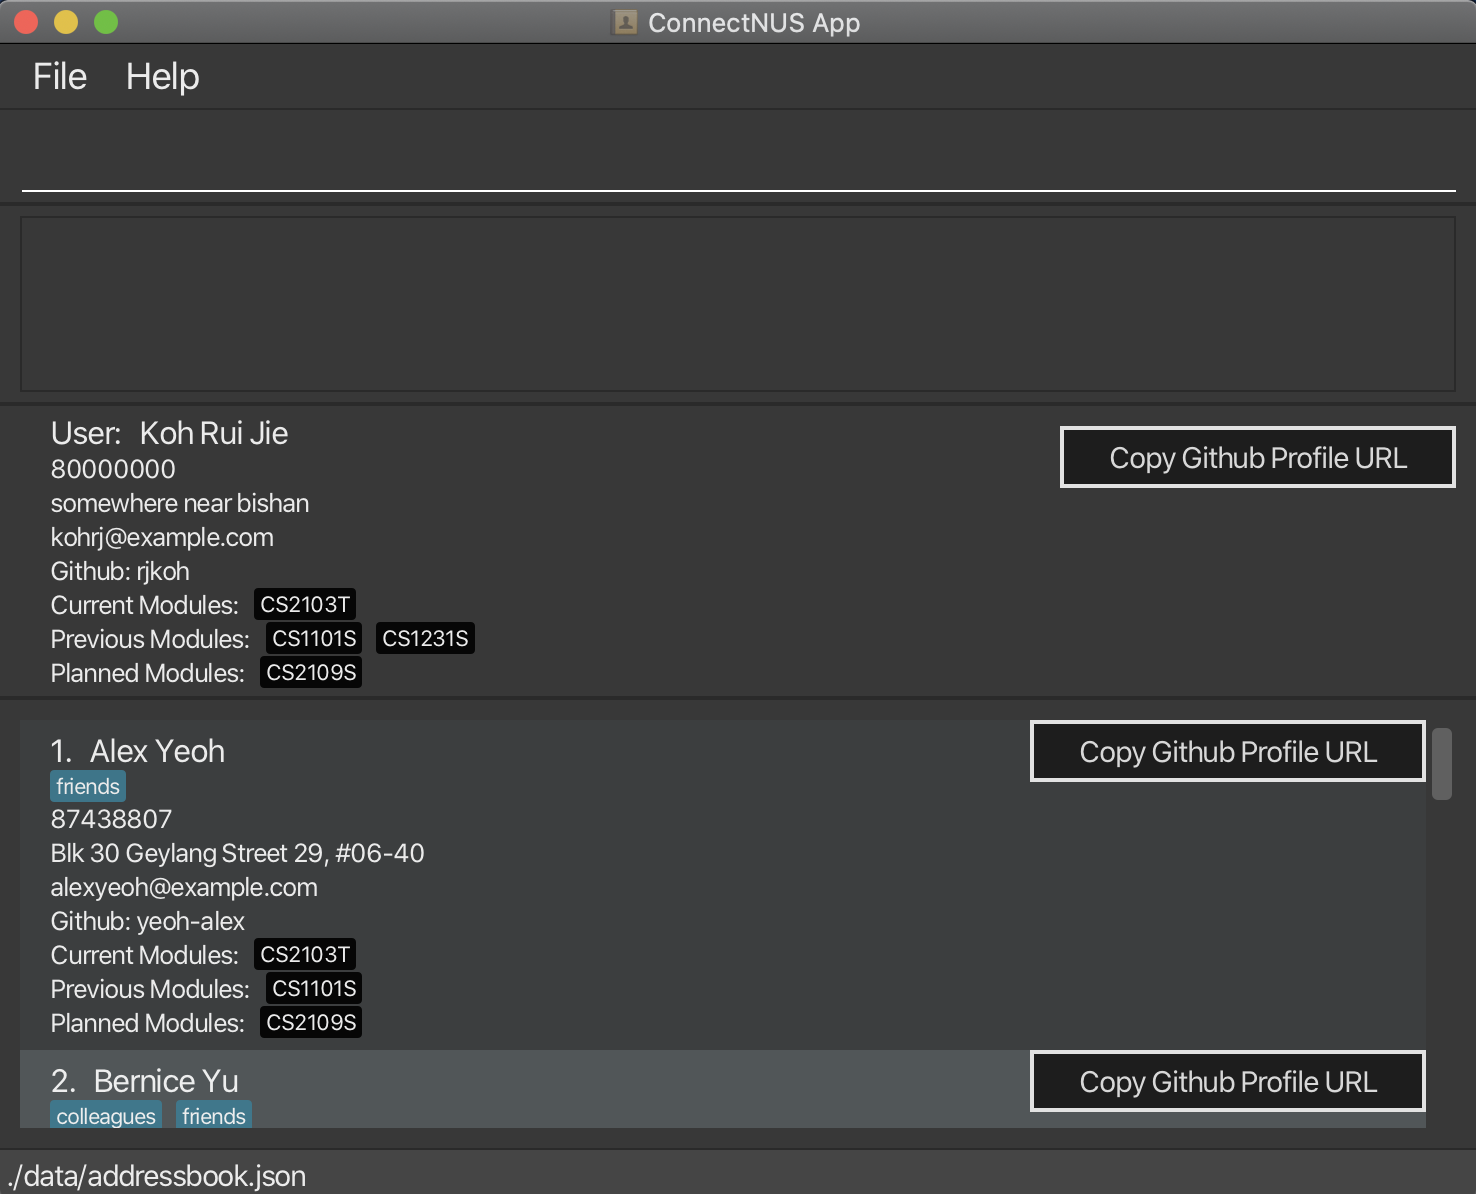Image resolution: width=1476 pixels, height=1194 pixels.
Task: Click user's CS1101S previous module tag
Action: pyautogui.click(x=314, y=639)
